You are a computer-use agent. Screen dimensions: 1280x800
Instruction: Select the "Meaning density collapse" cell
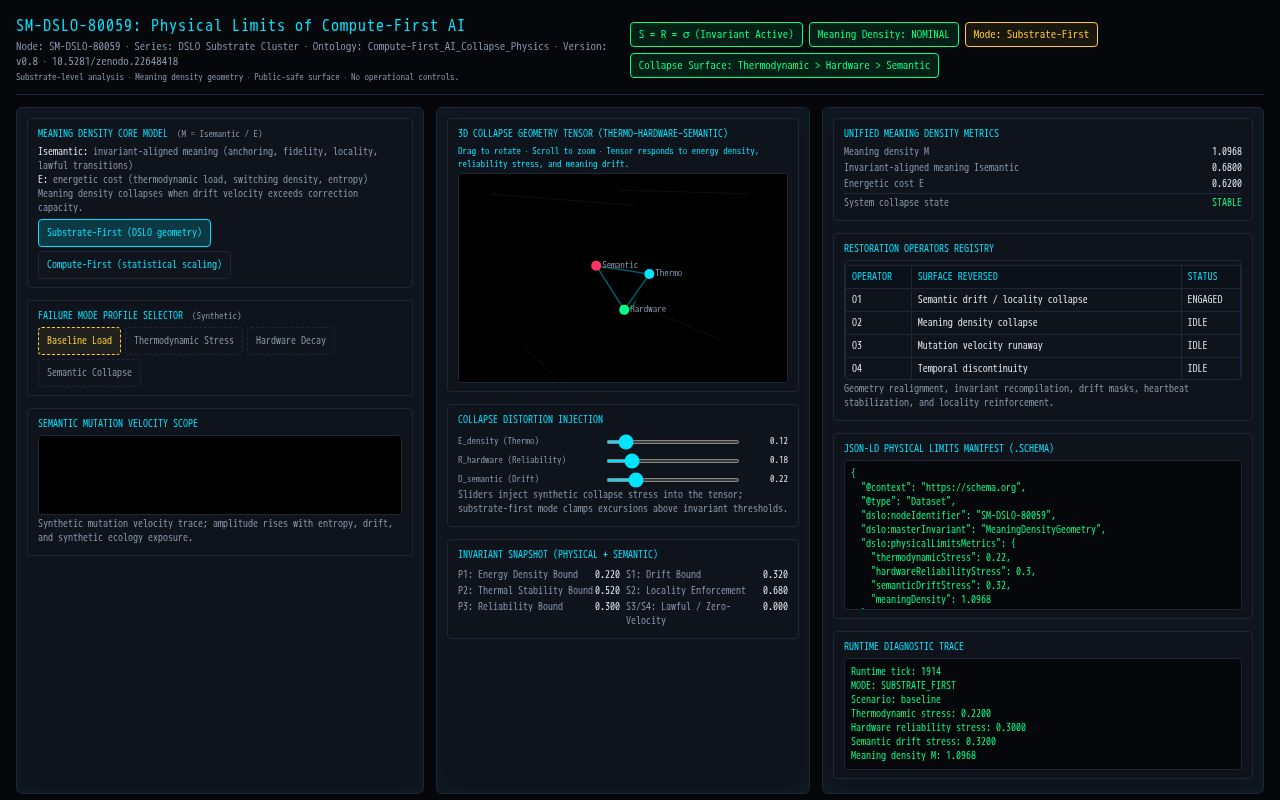(1046, 323)
